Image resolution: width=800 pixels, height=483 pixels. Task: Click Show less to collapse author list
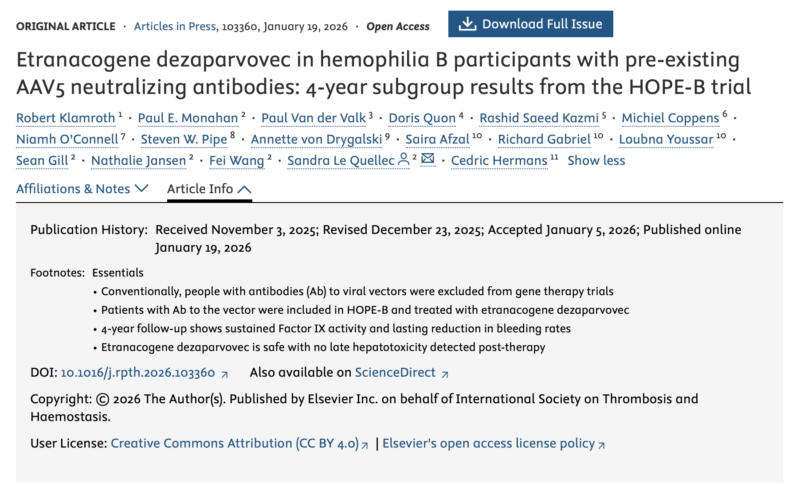point(596,160)
